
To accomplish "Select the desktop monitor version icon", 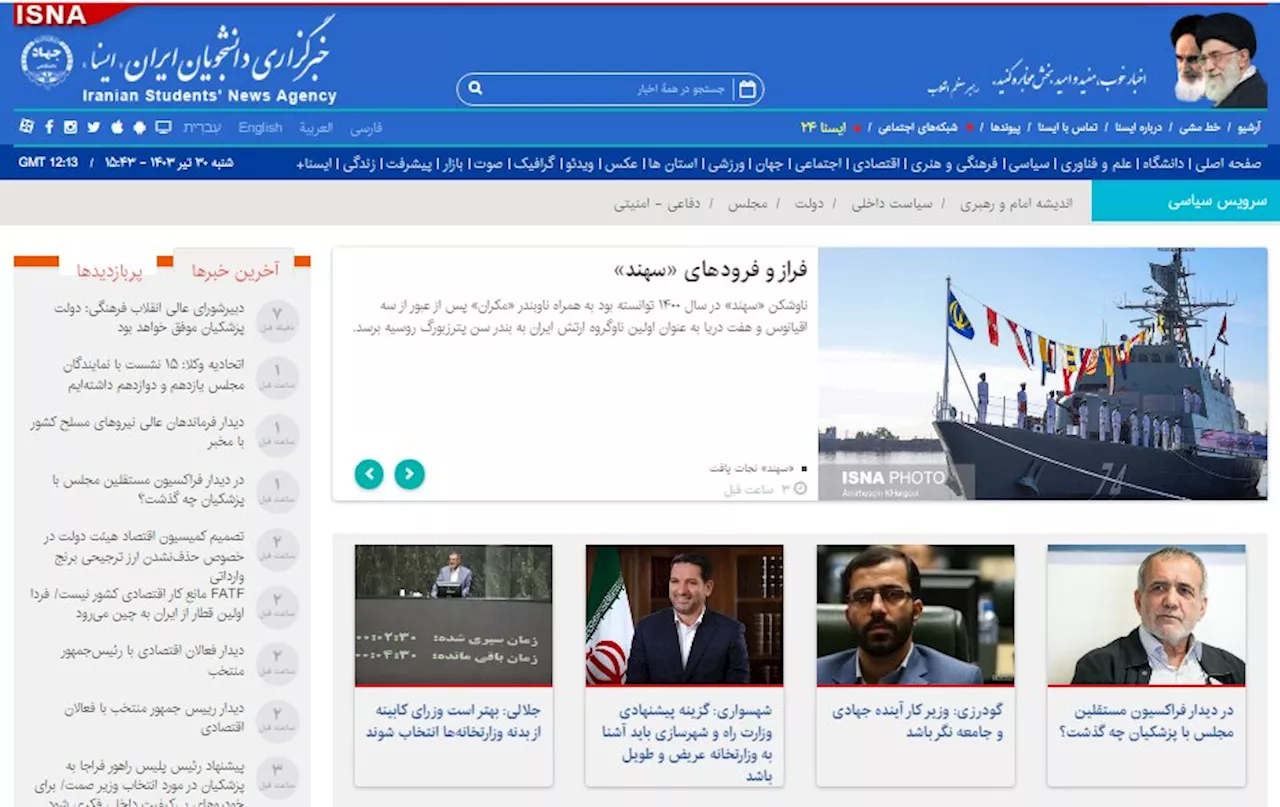I will point(163,127).
